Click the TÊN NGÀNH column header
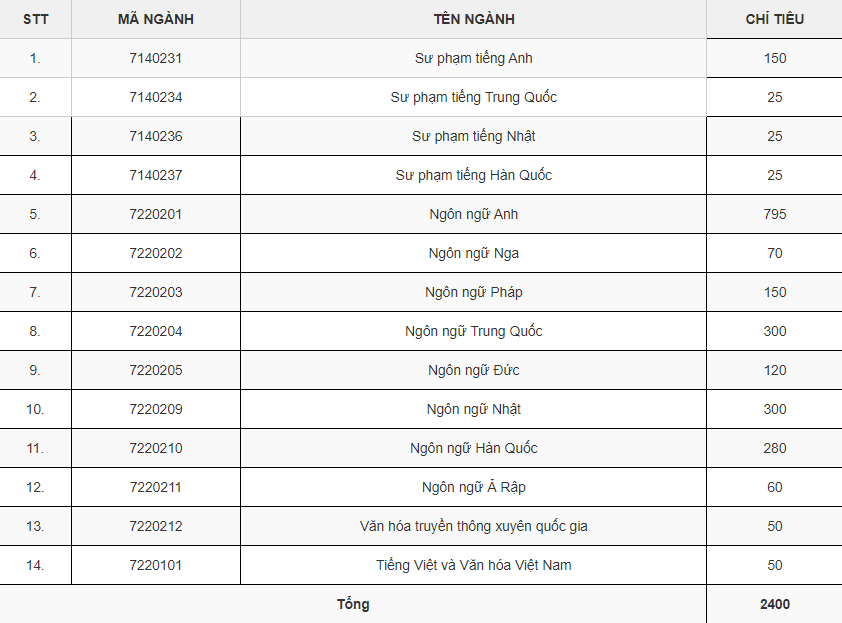The height and width of the screenshot is (623, 842). 474,19
